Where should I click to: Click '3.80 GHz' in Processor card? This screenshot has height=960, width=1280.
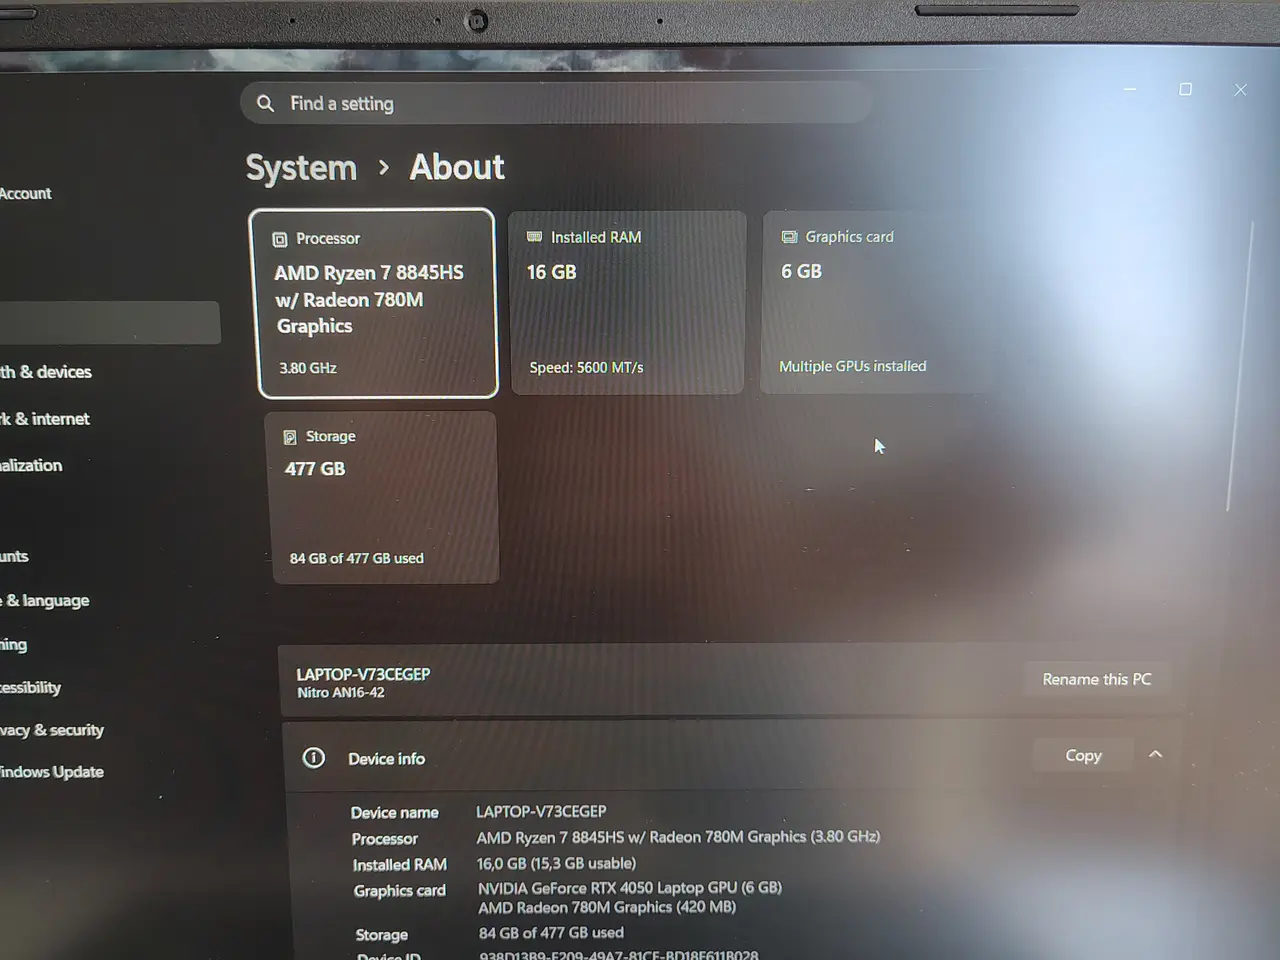pyautogui.click(x=308, y=368)
